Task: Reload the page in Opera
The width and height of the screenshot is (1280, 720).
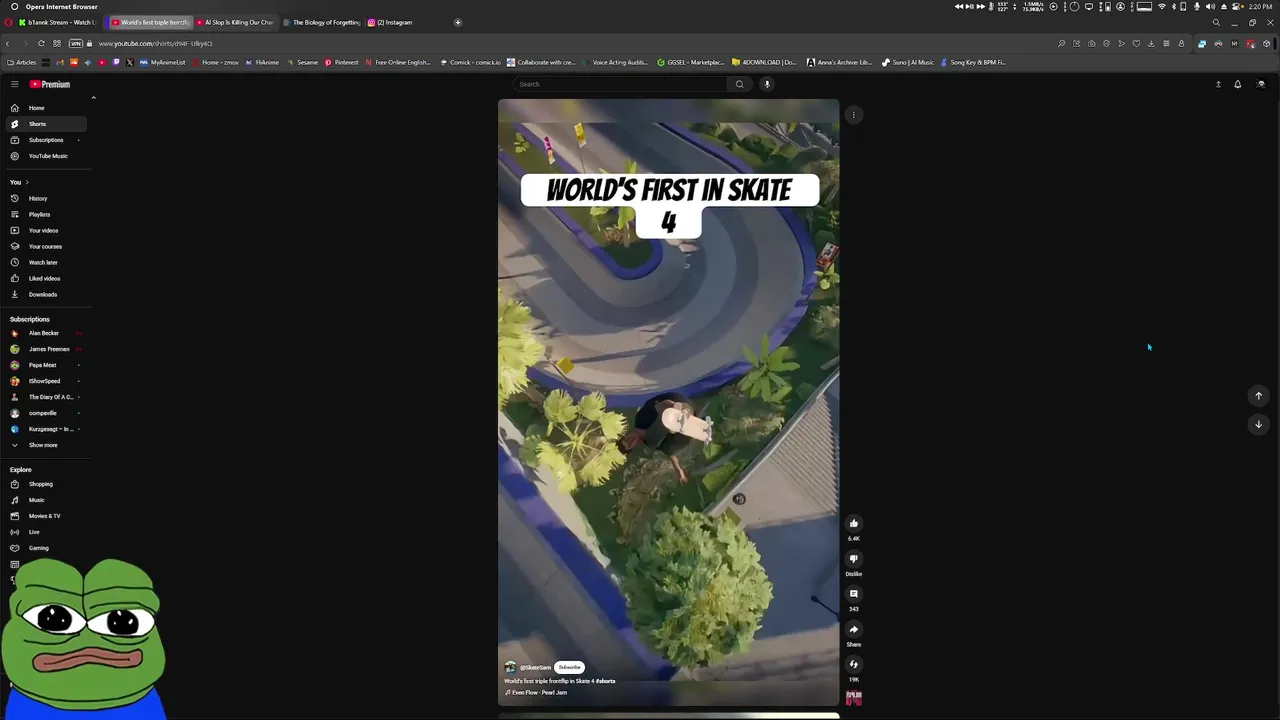Action: 41,43
